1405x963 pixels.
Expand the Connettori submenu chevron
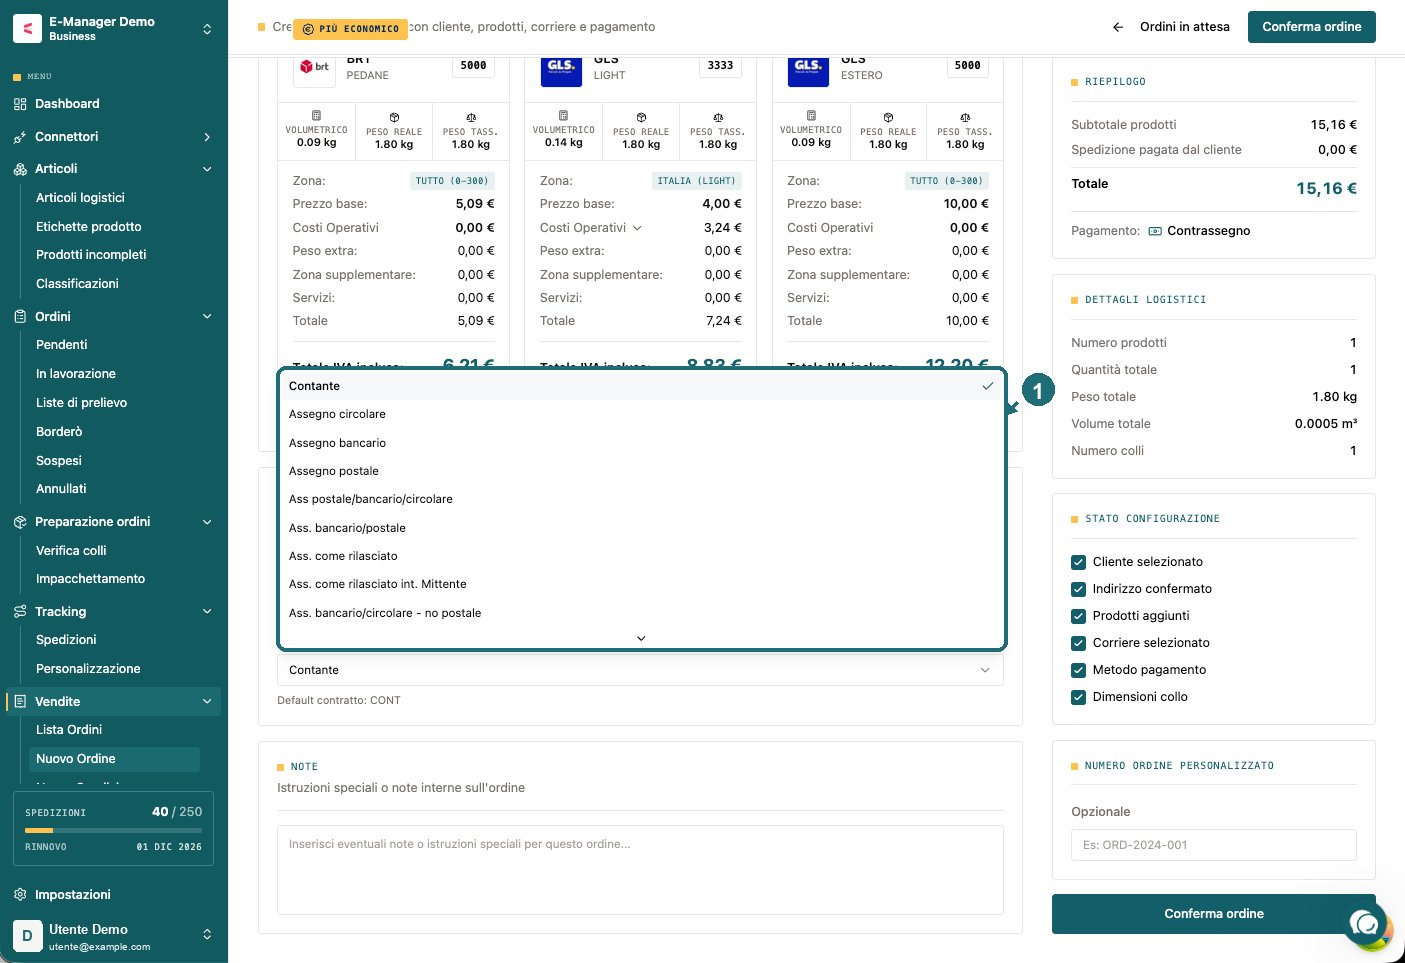pos(207,137)
